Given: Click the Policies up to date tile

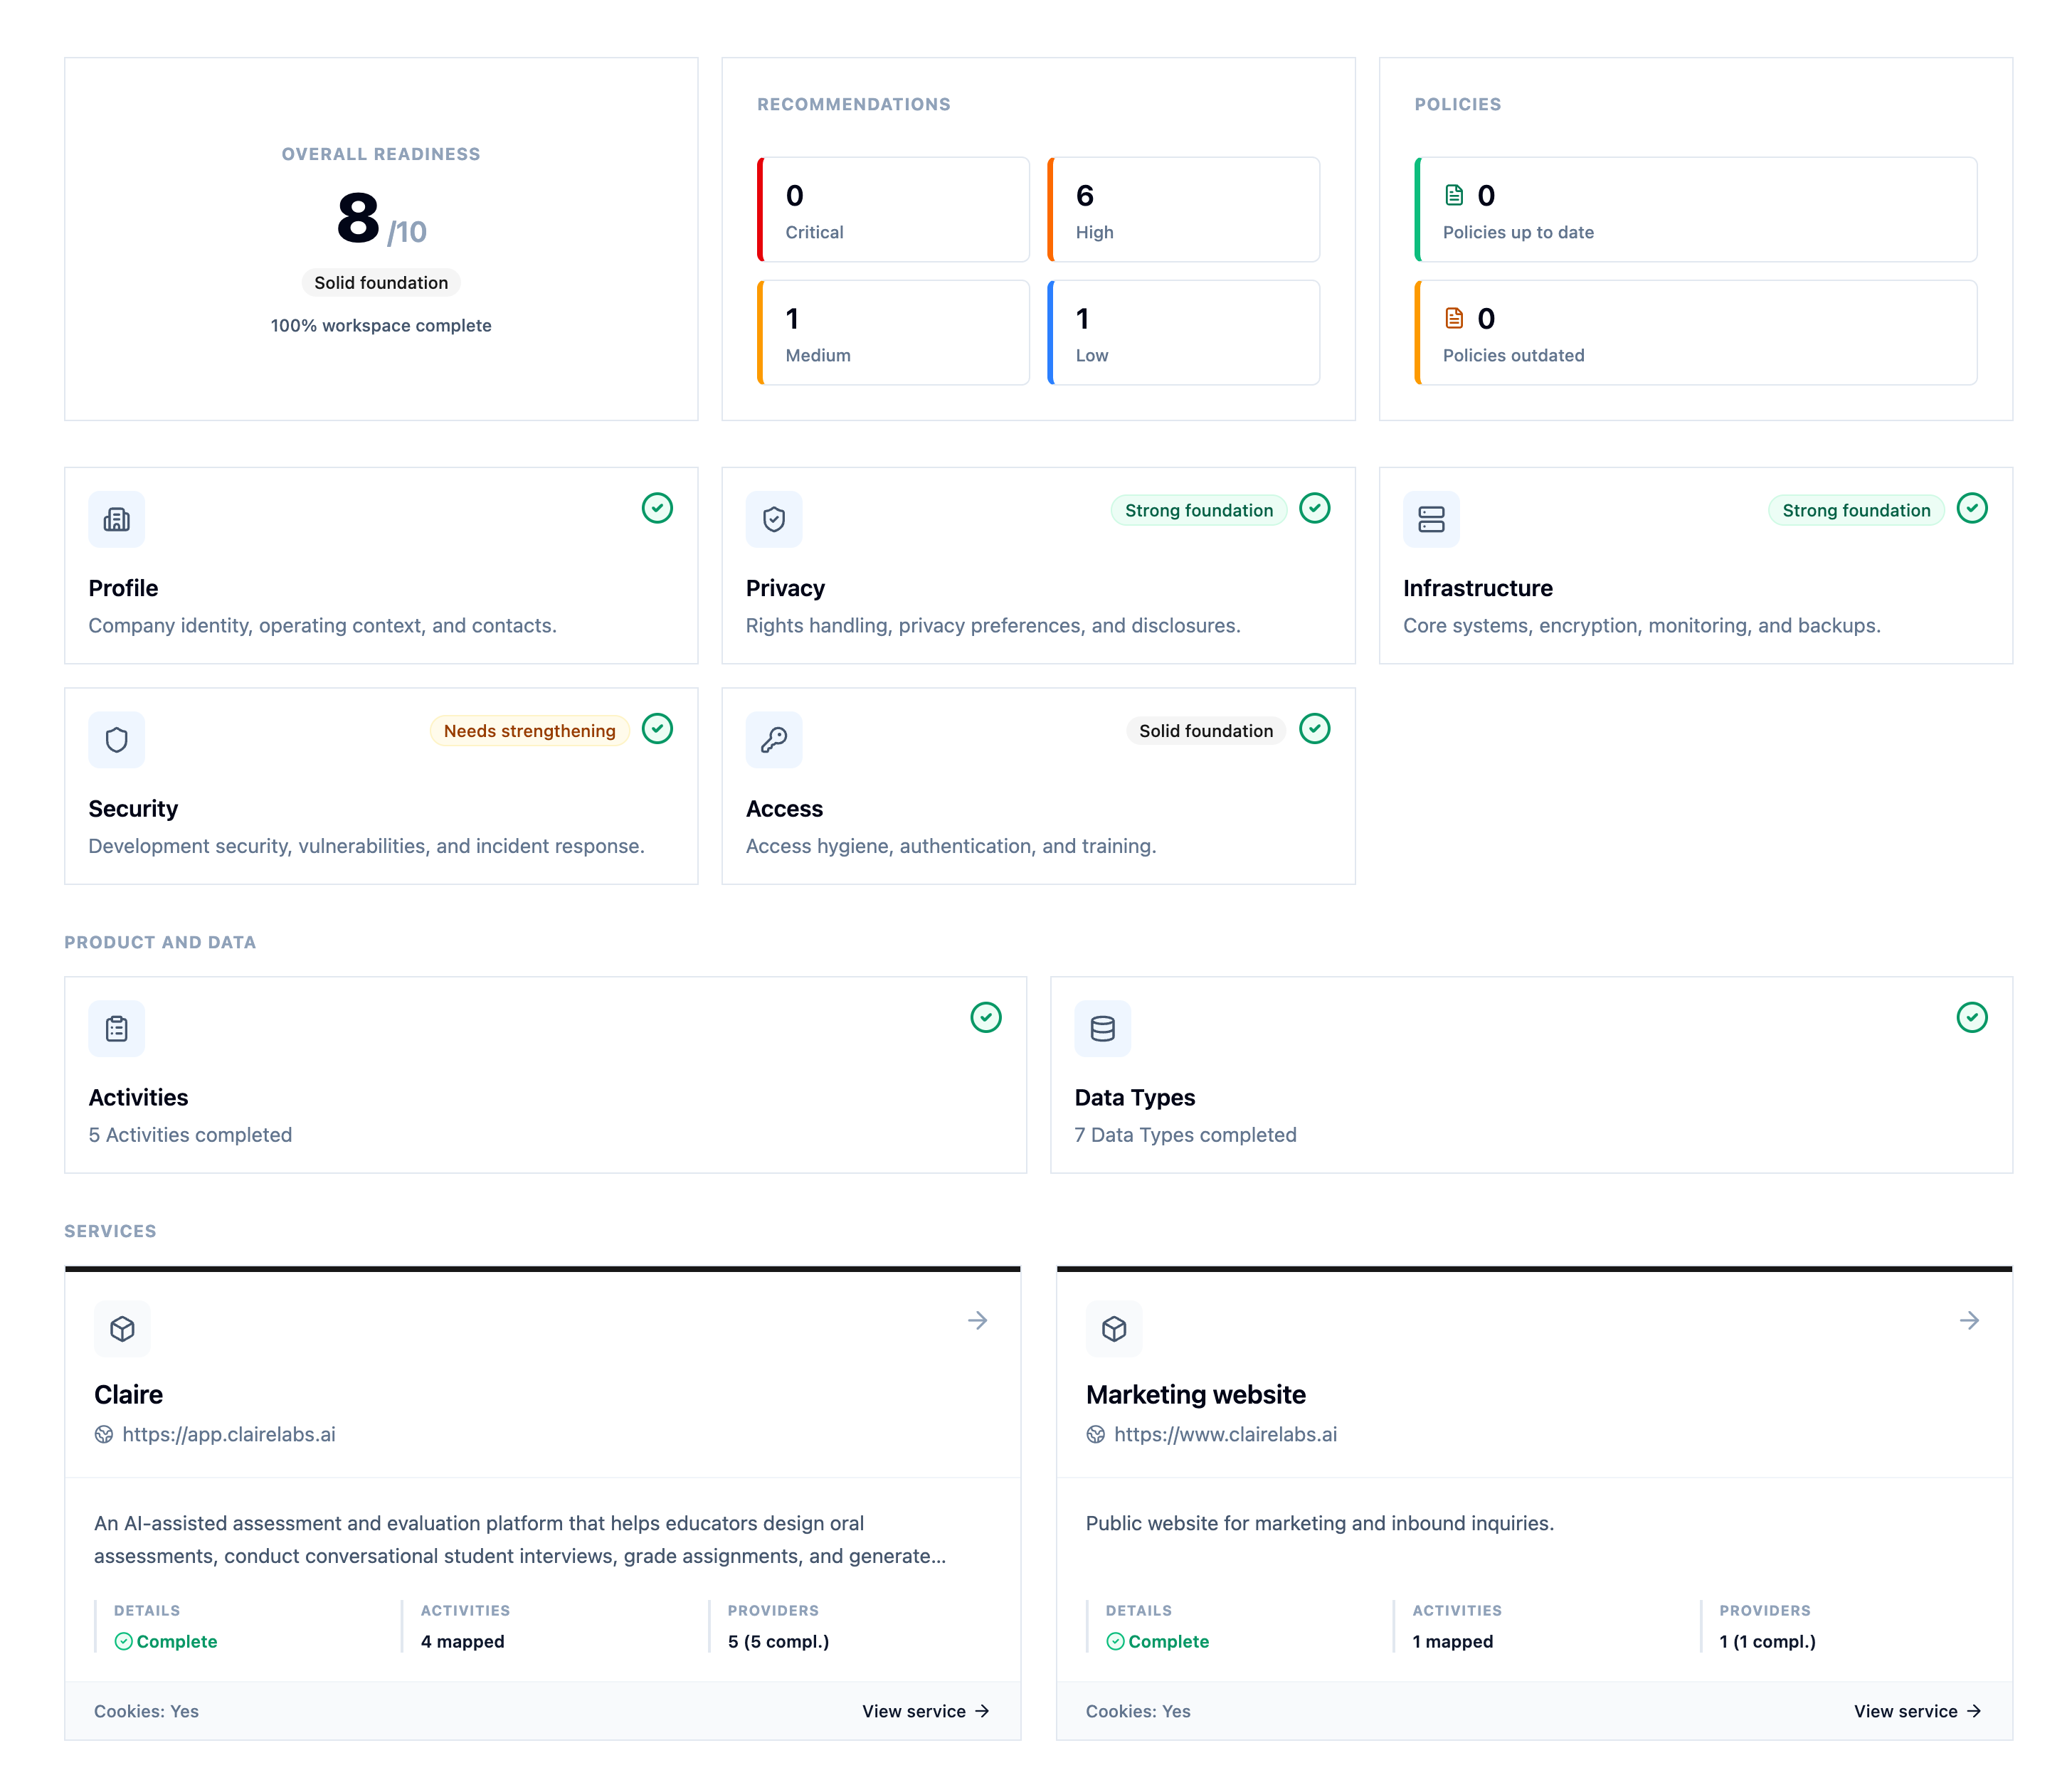Looking at the screenshot, I should coord(1695,209).
